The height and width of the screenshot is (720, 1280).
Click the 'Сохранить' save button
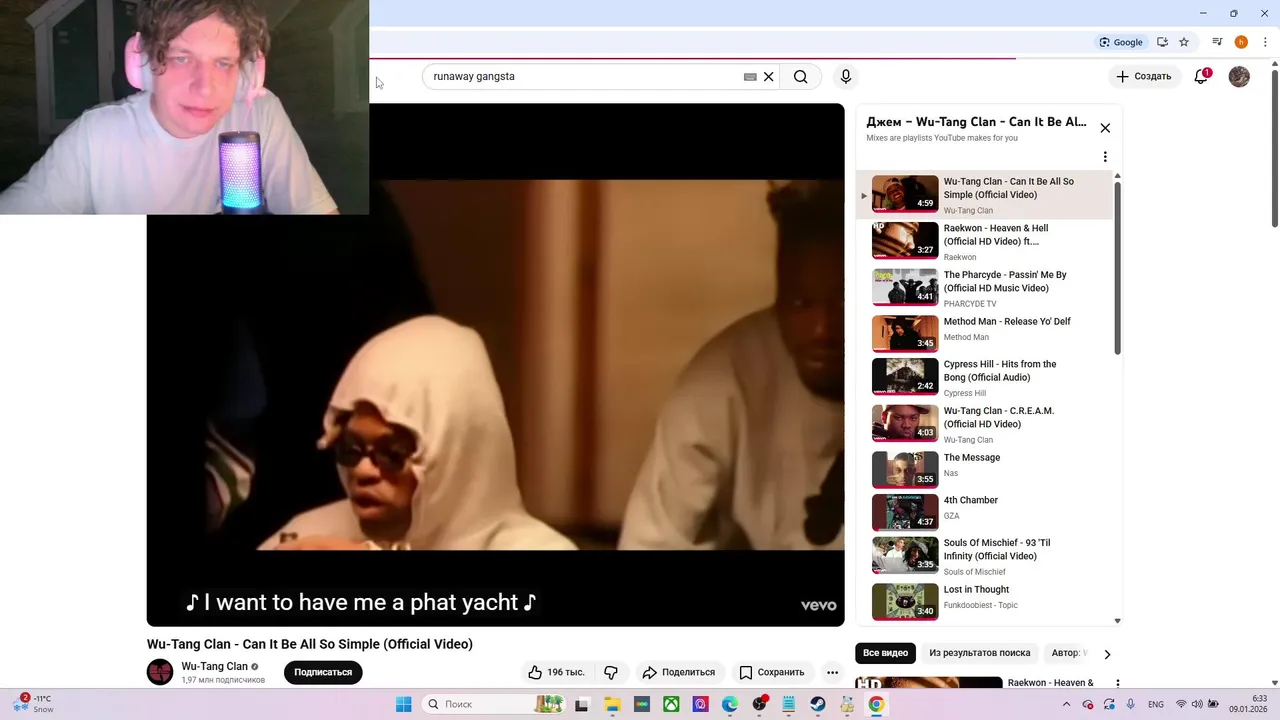(771, 673)
